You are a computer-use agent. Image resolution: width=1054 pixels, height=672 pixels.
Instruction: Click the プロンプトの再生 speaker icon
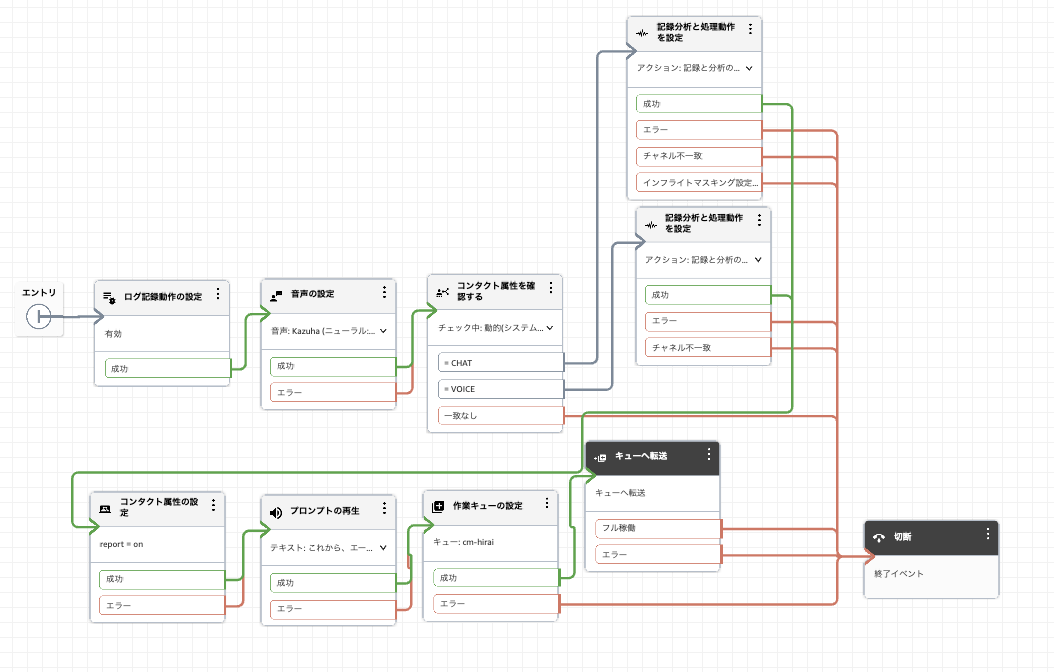pyautogui.click(x=276, y=512)
